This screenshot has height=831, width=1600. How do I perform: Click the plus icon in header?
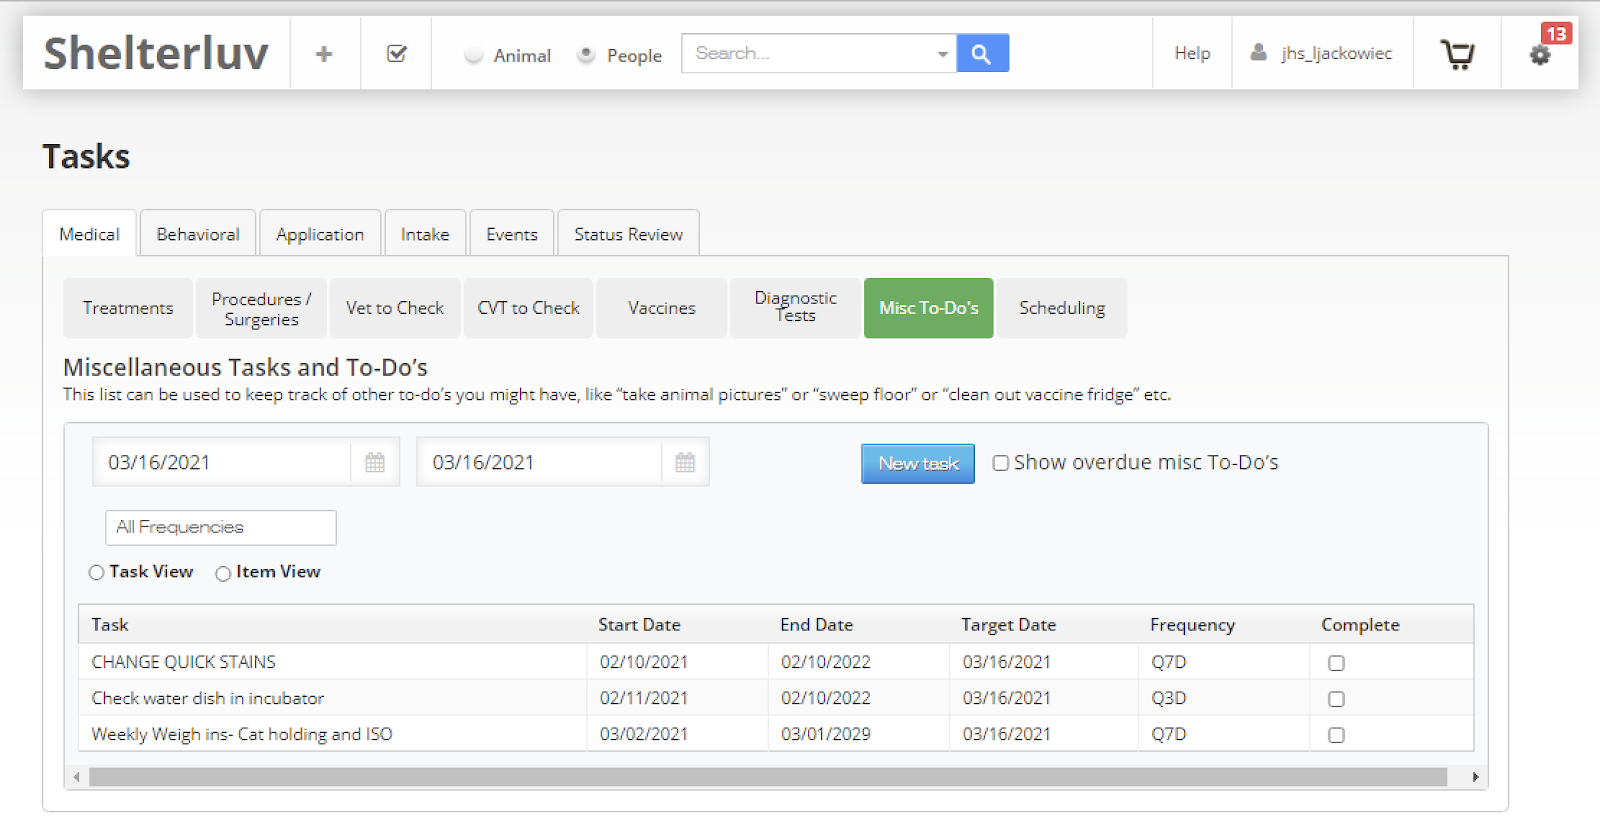click(x=324, y=54)
